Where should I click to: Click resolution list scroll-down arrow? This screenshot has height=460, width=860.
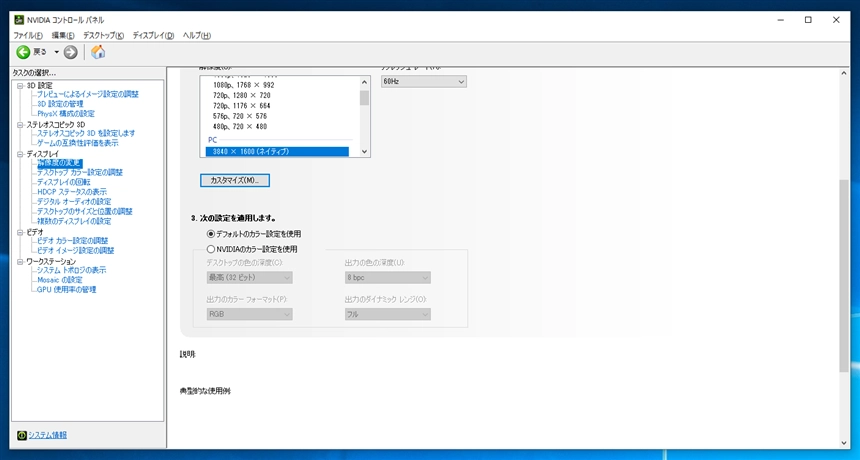point(365,152)
